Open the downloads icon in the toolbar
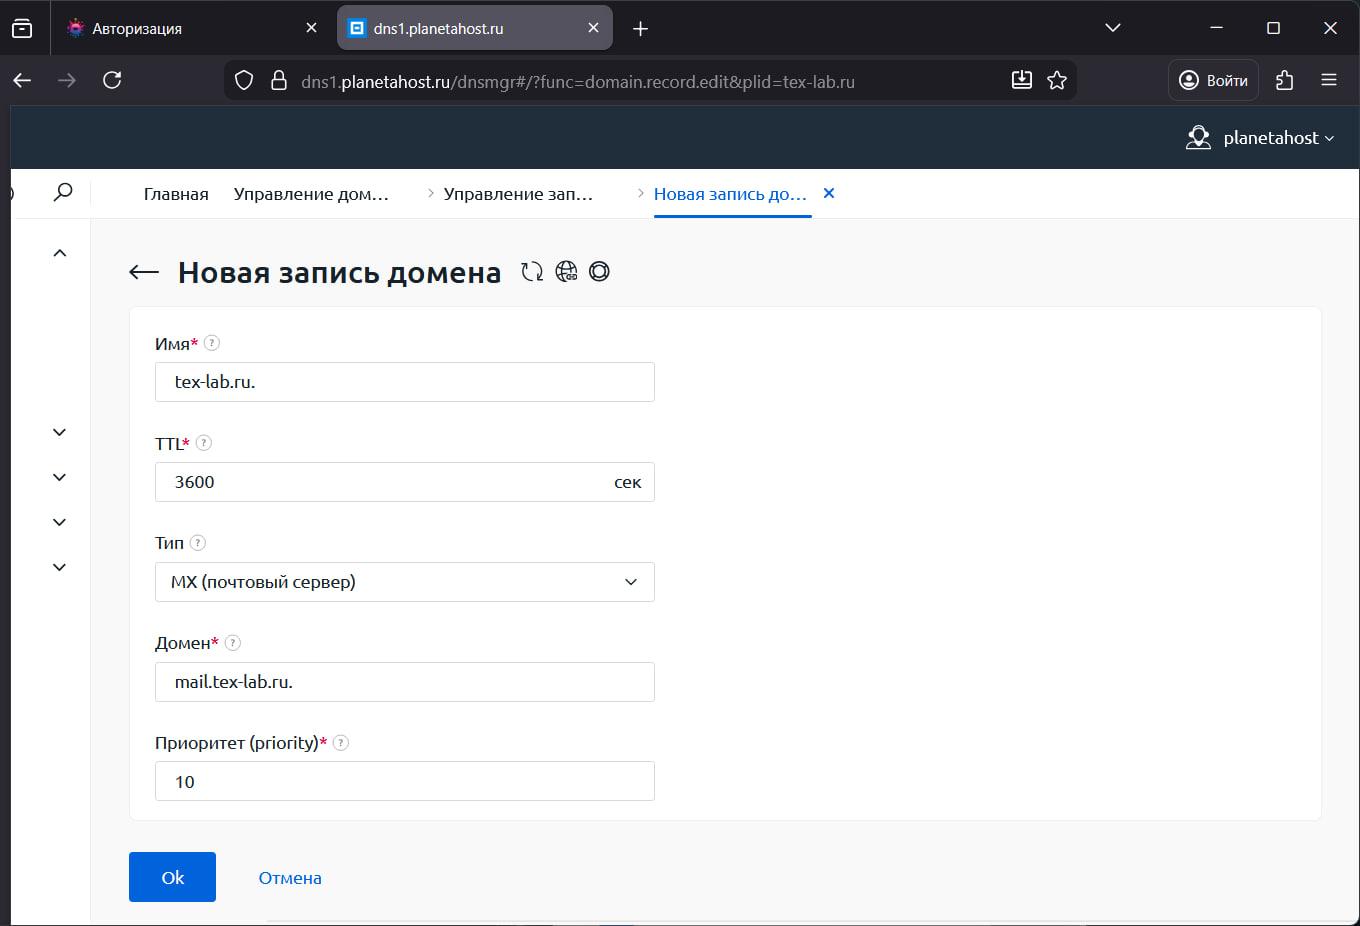1360x926 pixels. [x=1022, y=80]
